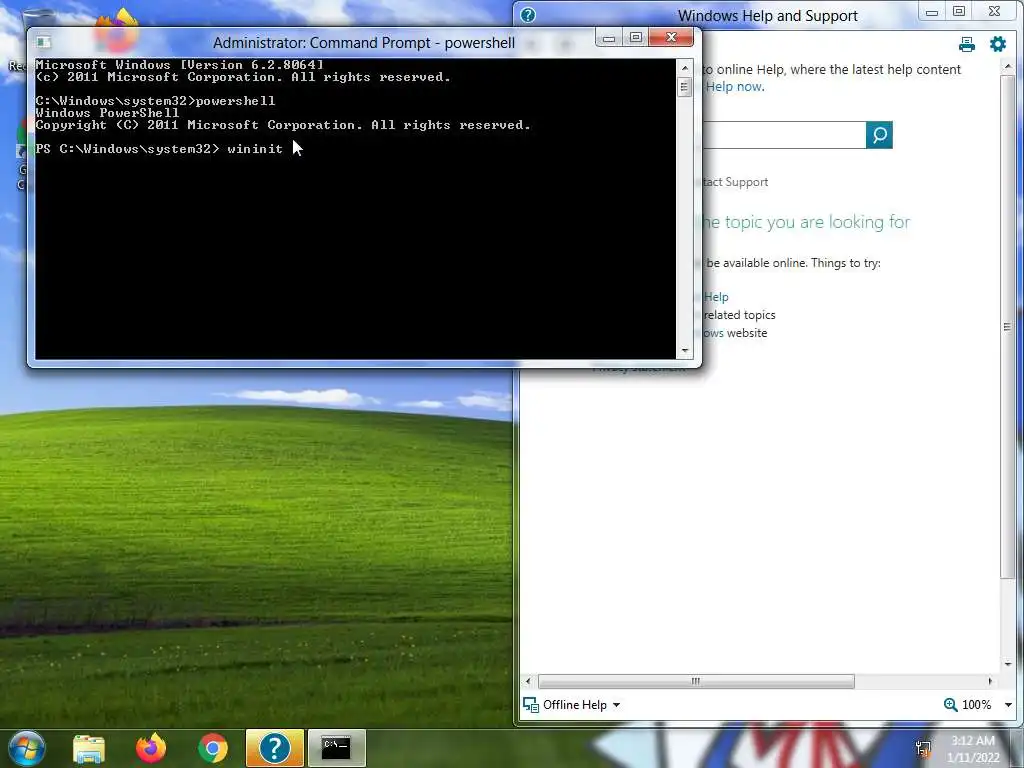Open Command Prompt system menu icon
Viewport: 1024px width, 768px height.
tap(44, 42)
